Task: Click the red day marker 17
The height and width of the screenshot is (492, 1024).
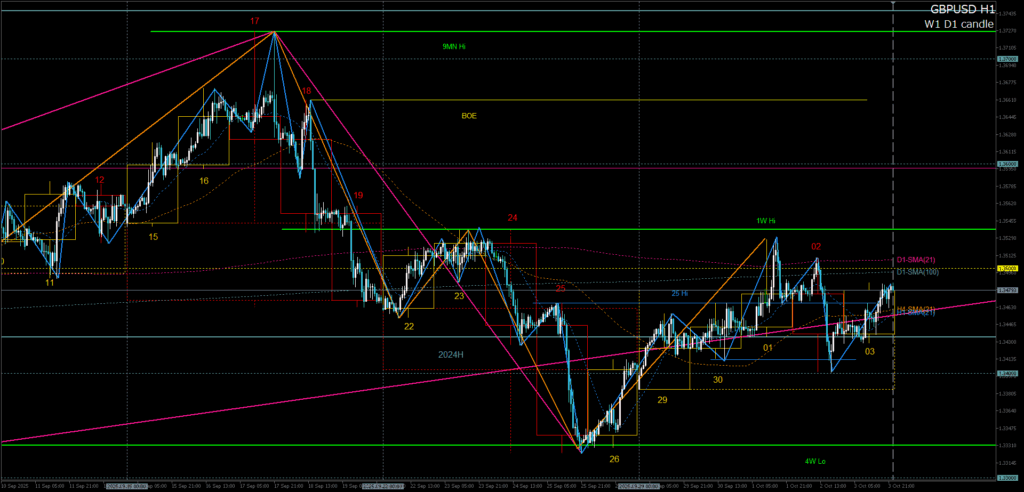Action: tap(256, 20)
